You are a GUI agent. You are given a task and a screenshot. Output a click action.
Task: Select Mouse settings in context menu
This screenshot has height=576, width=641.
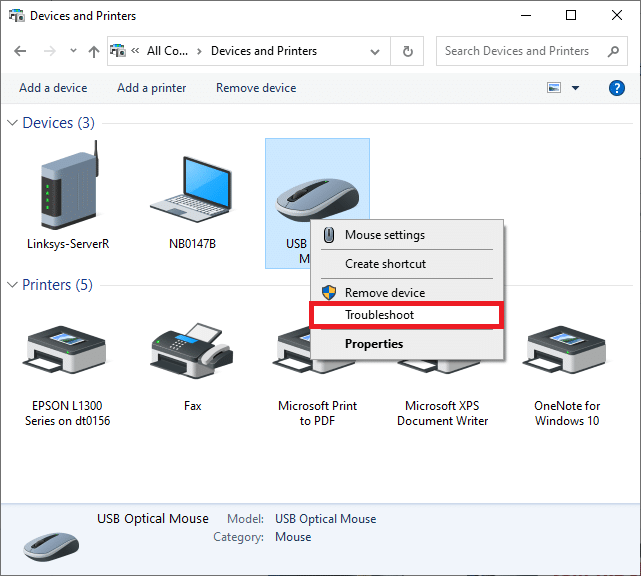click(384, 235)
